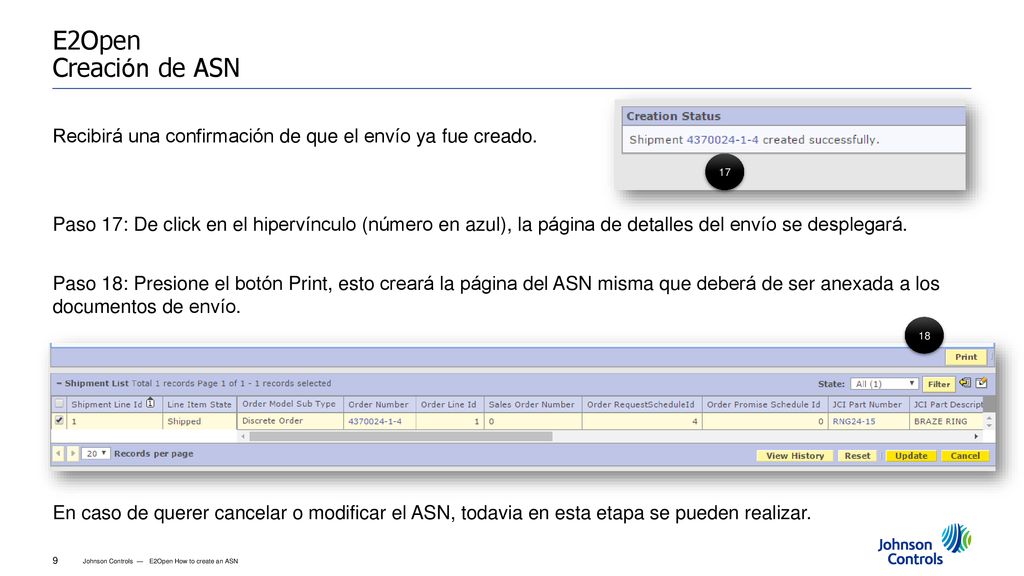Open part number RNG24-15 link
Viewport: 1024px width, 576px height.
pos(854,421)
